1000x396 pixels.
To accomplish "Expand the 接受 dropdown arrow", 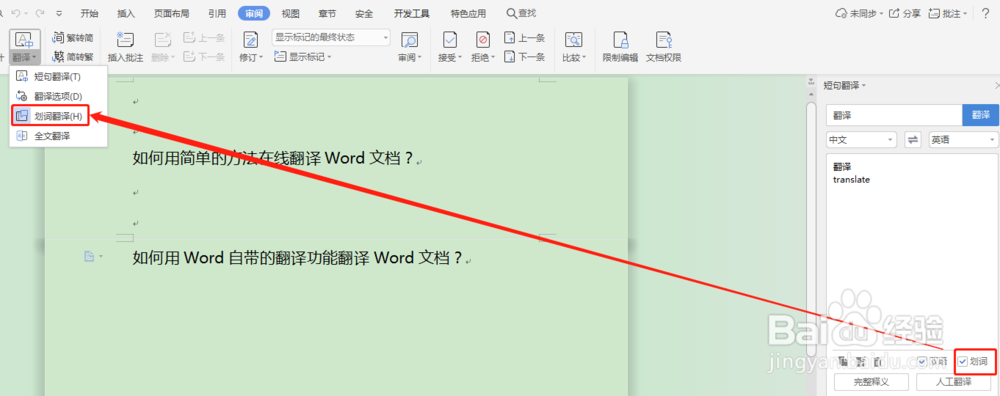I will (460, 58).
